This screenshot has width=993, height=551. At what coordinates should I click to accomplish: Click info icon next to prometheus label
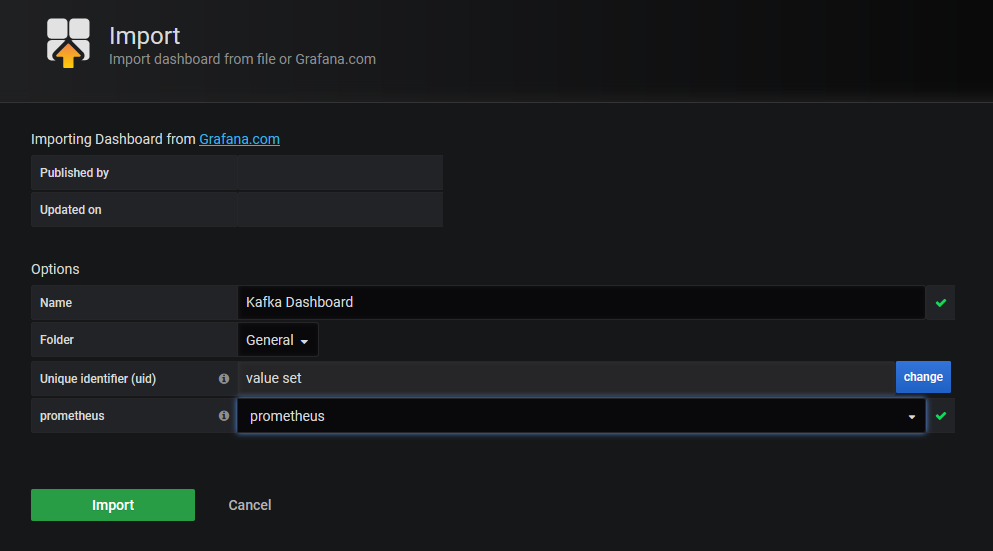point(224,416)
